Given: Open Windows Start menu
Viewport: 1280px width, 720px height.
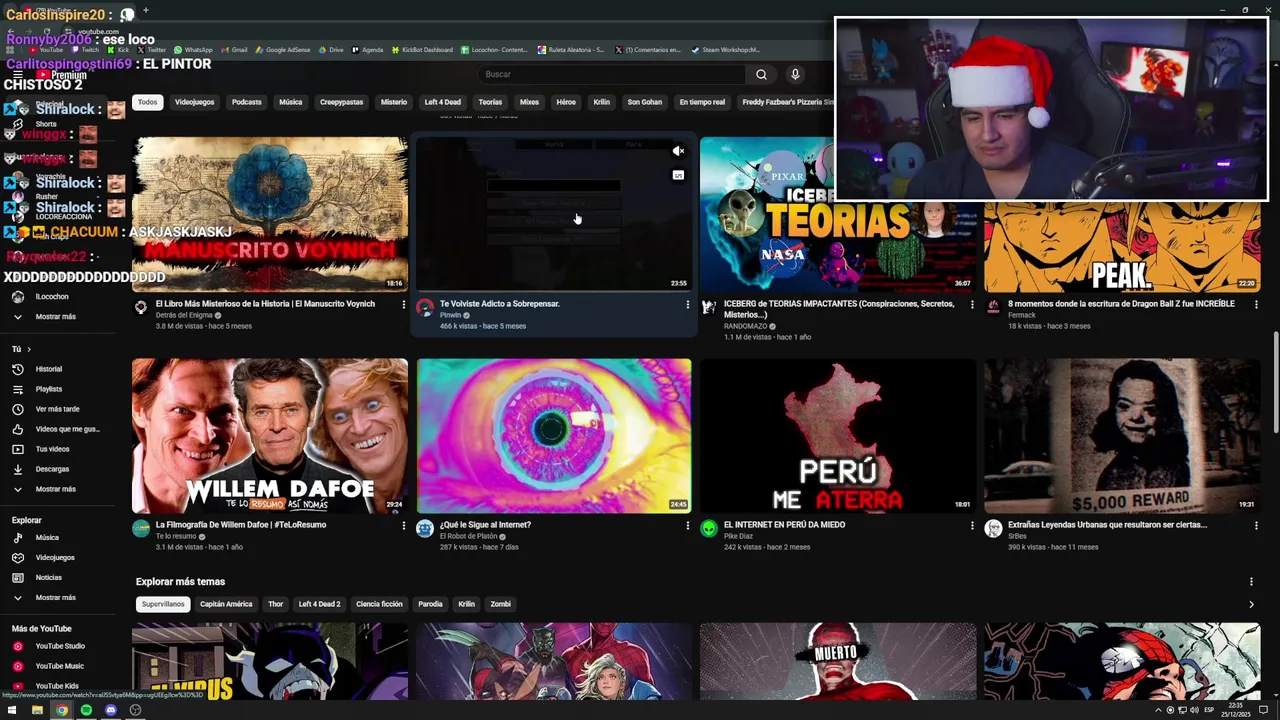Looking at the screenshot, I should 12,710.
